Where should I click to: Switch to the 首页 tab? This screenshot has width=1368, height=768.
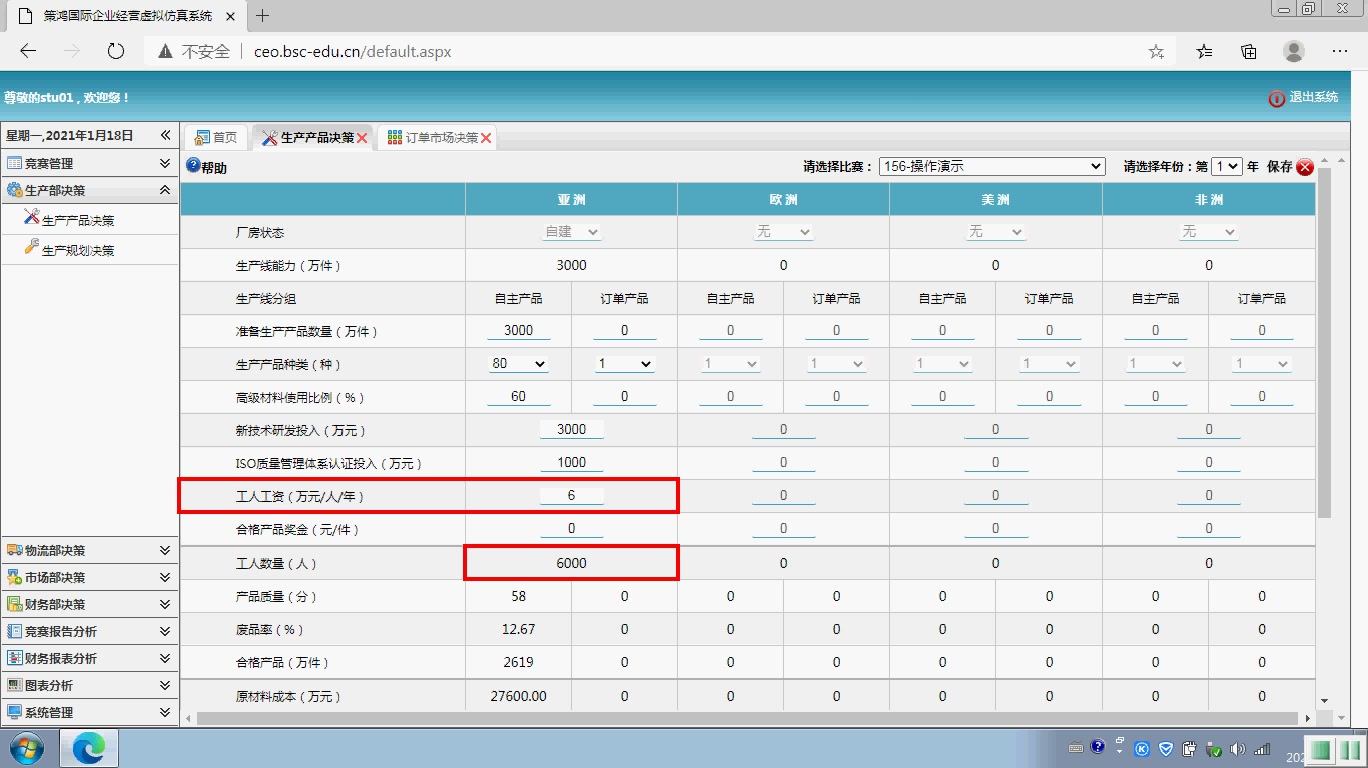tap(216, 138)
